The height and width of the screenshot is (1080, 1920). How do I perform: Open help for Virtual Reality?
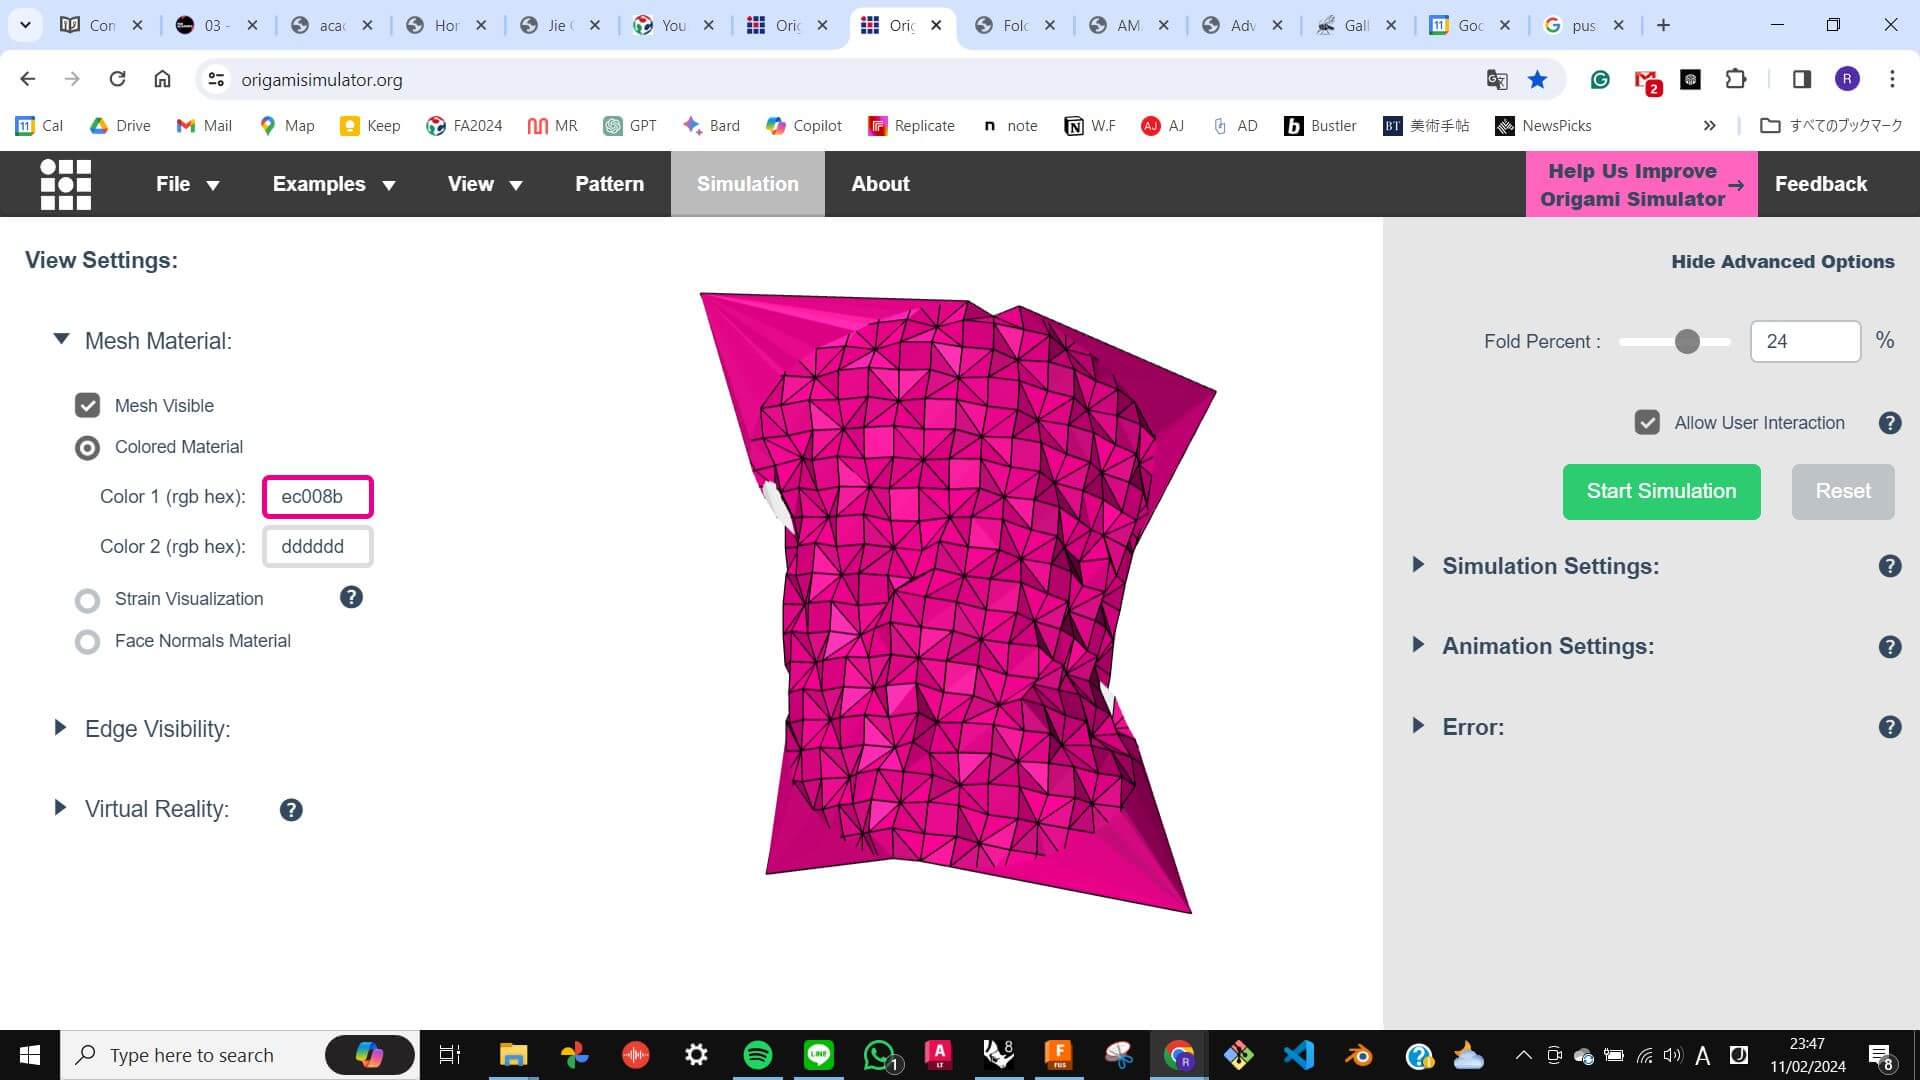[x=291, y=810]
